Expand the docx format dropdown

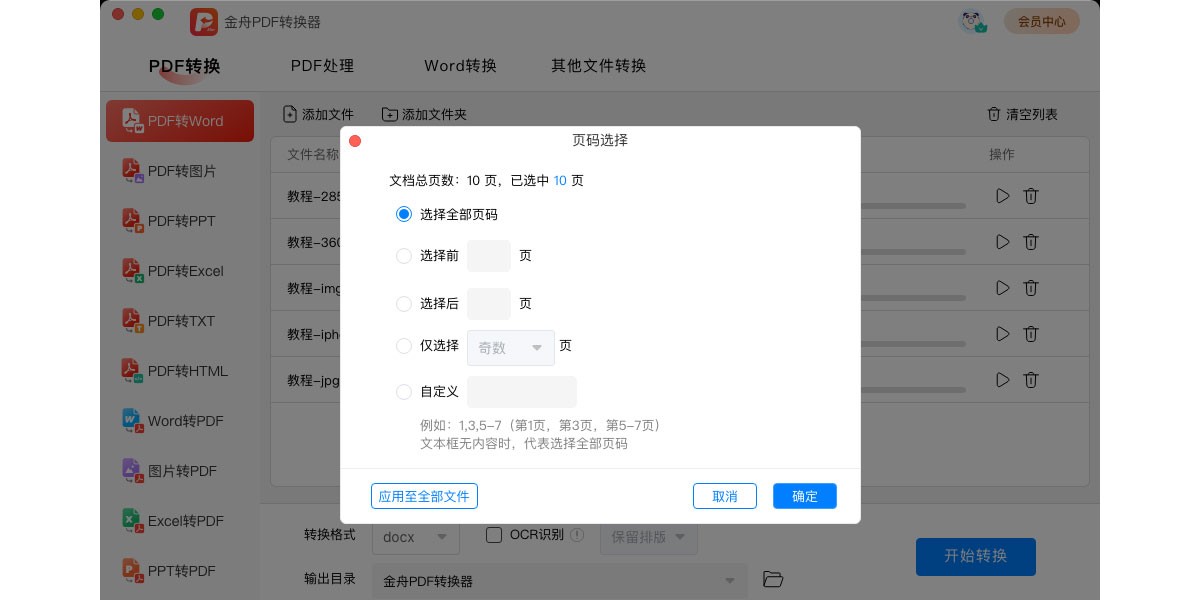[415, 537]
